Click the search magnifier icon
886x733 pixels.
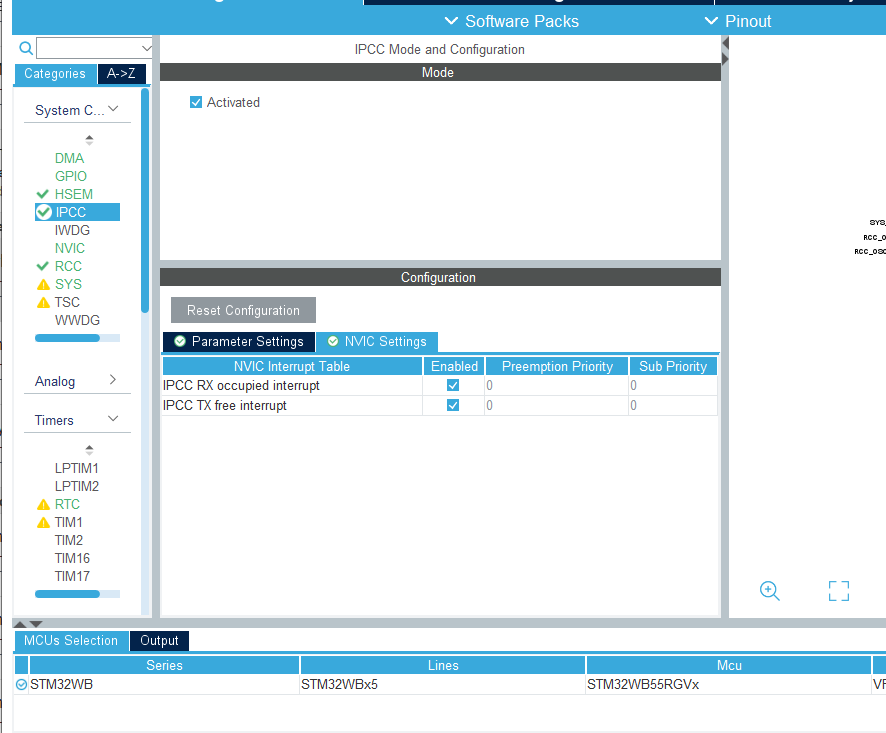click(x=26, y=48)
